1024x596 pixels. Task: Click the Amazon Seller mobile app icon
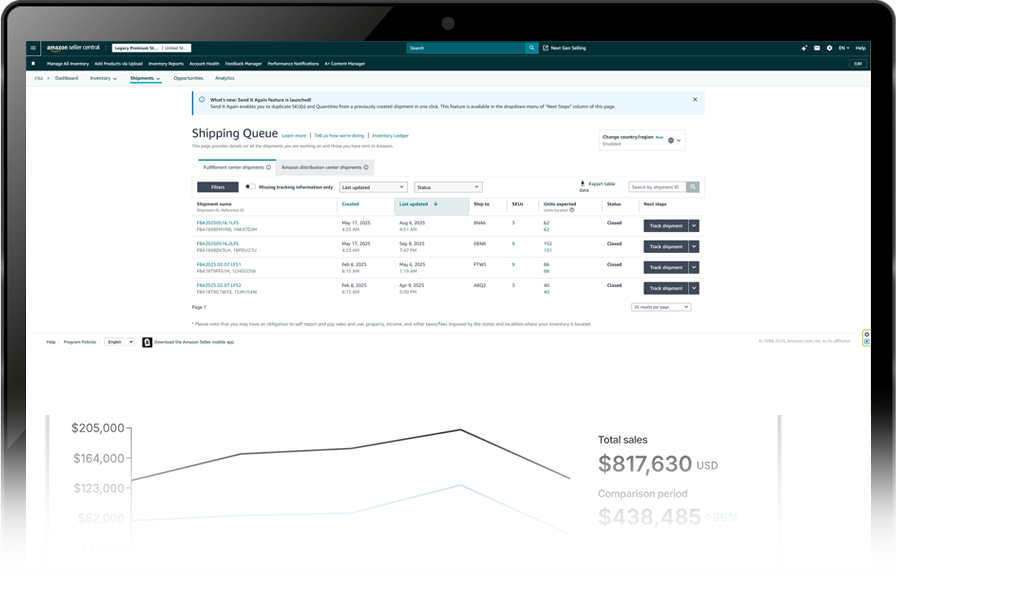click(x=146, y=342)
